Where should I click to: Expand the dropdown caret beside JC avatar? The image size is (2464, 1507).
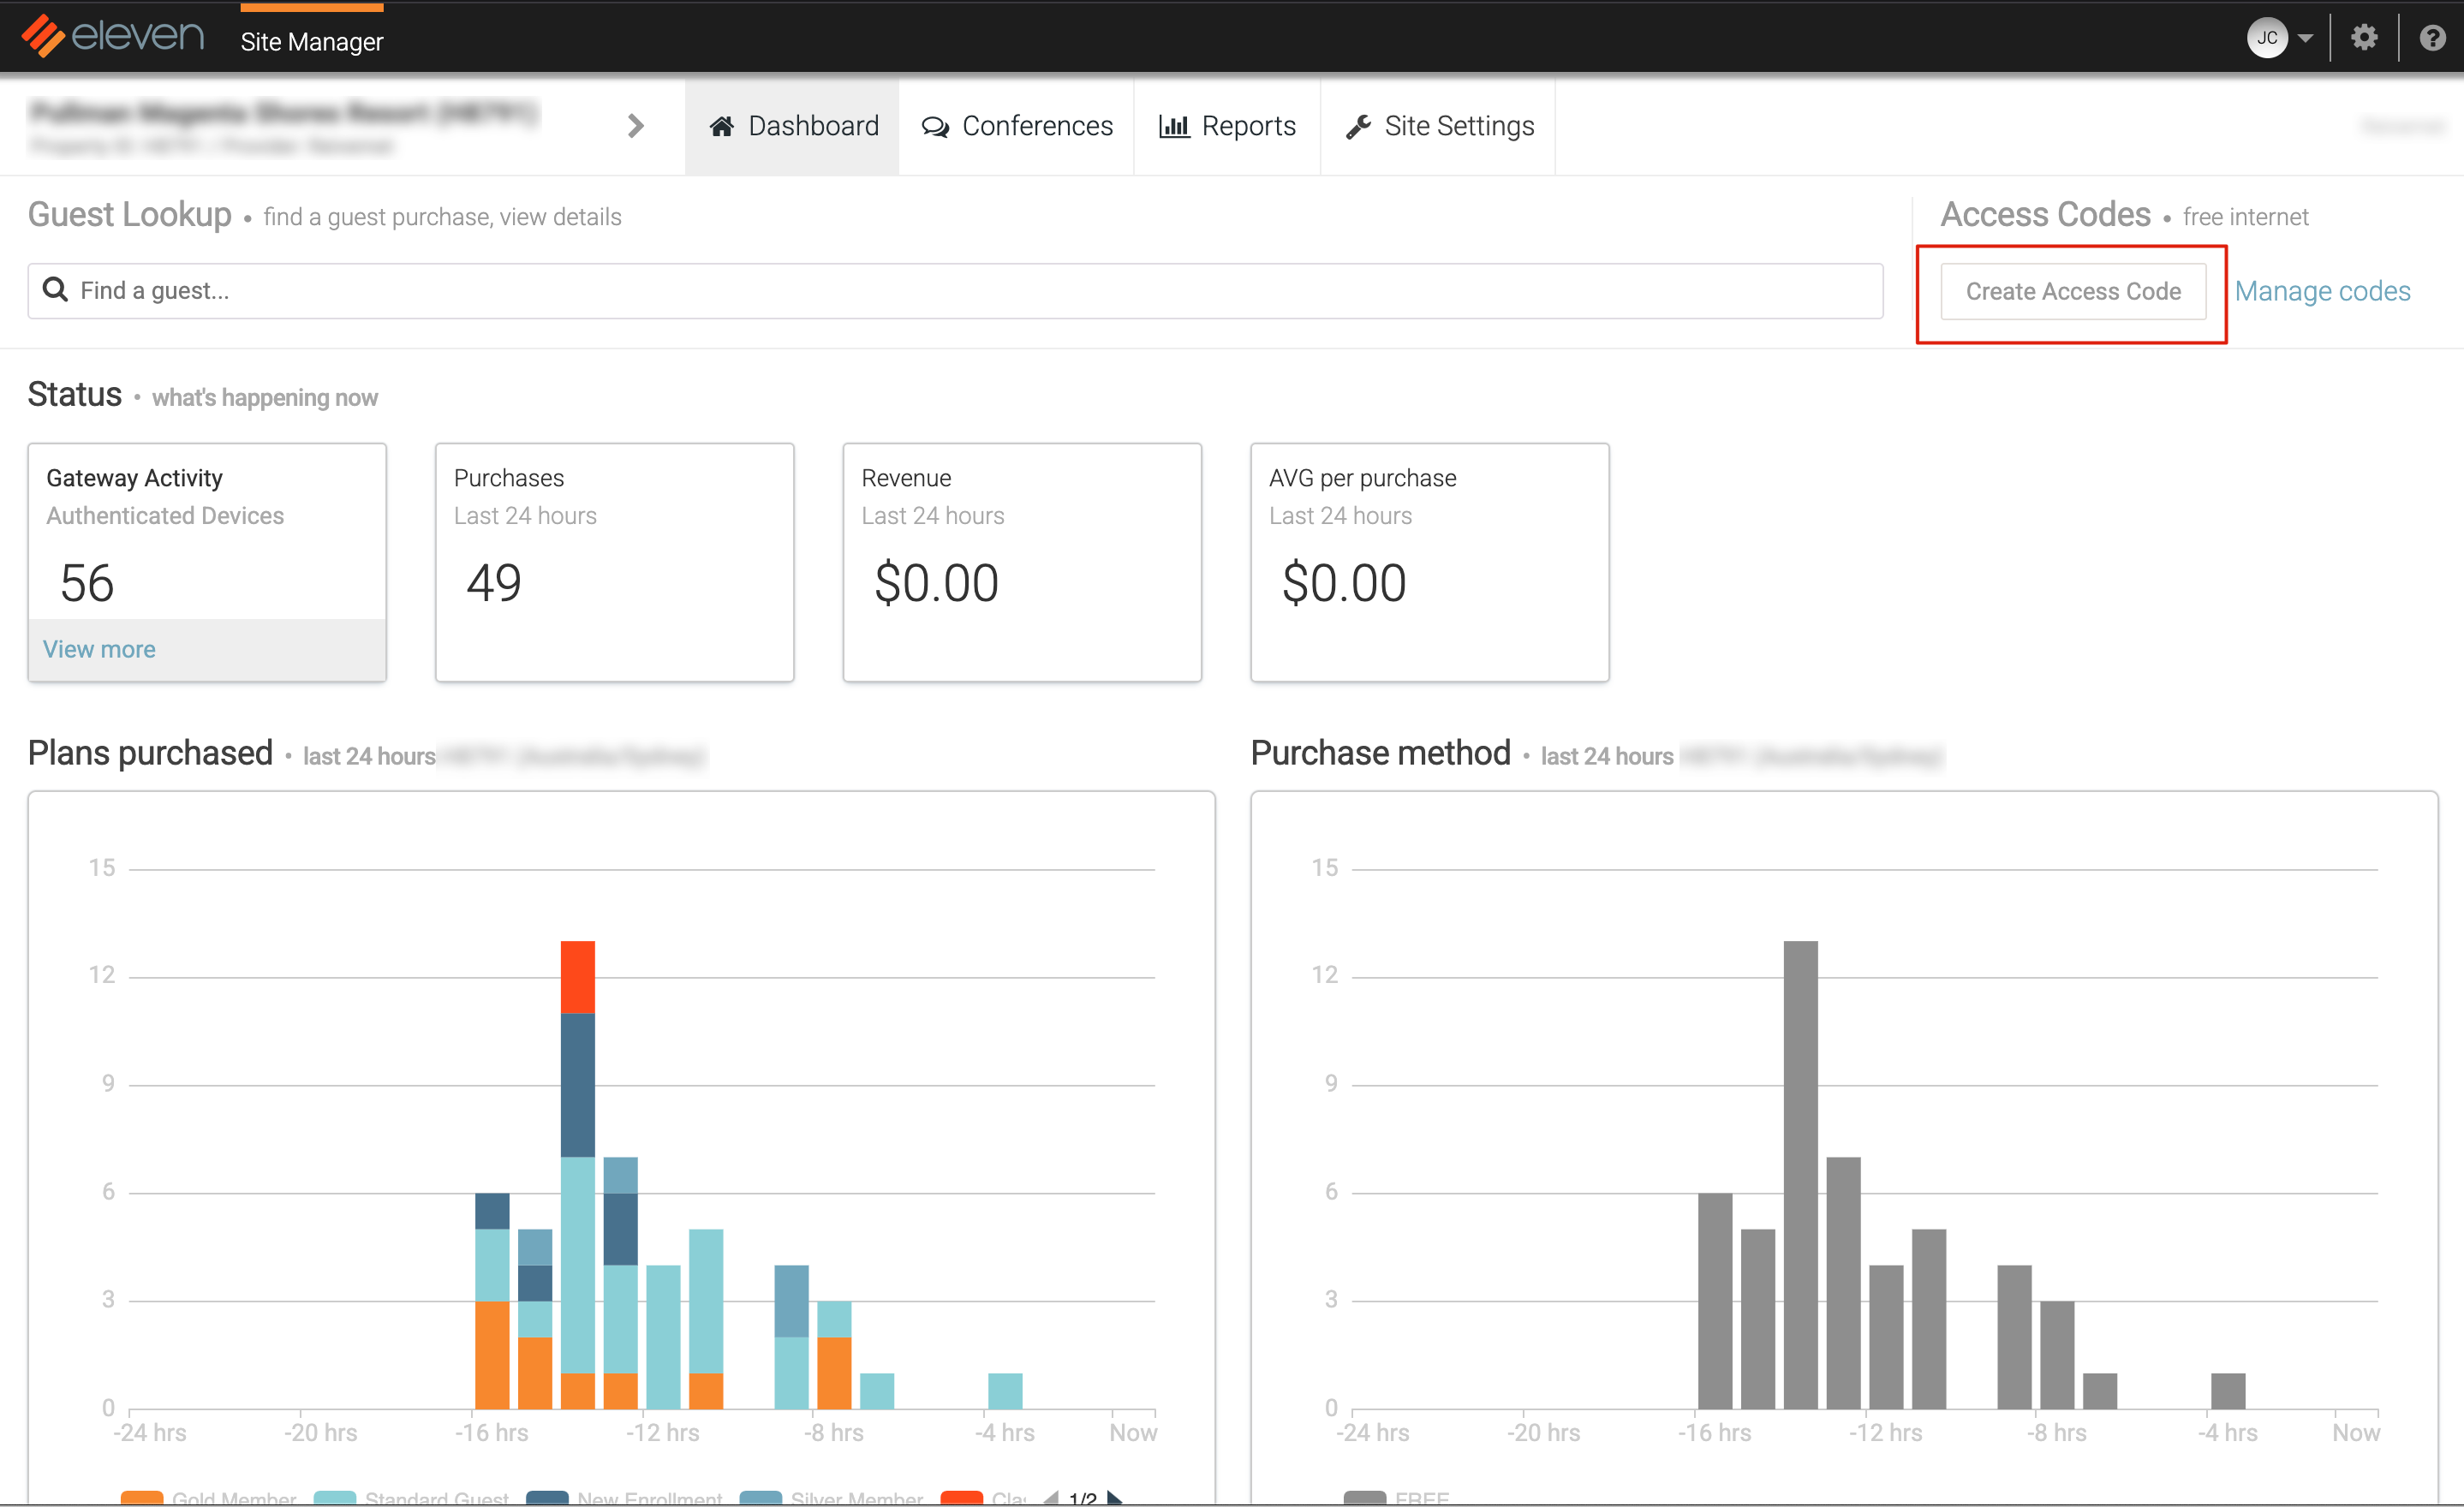(x=2305, y=39)
